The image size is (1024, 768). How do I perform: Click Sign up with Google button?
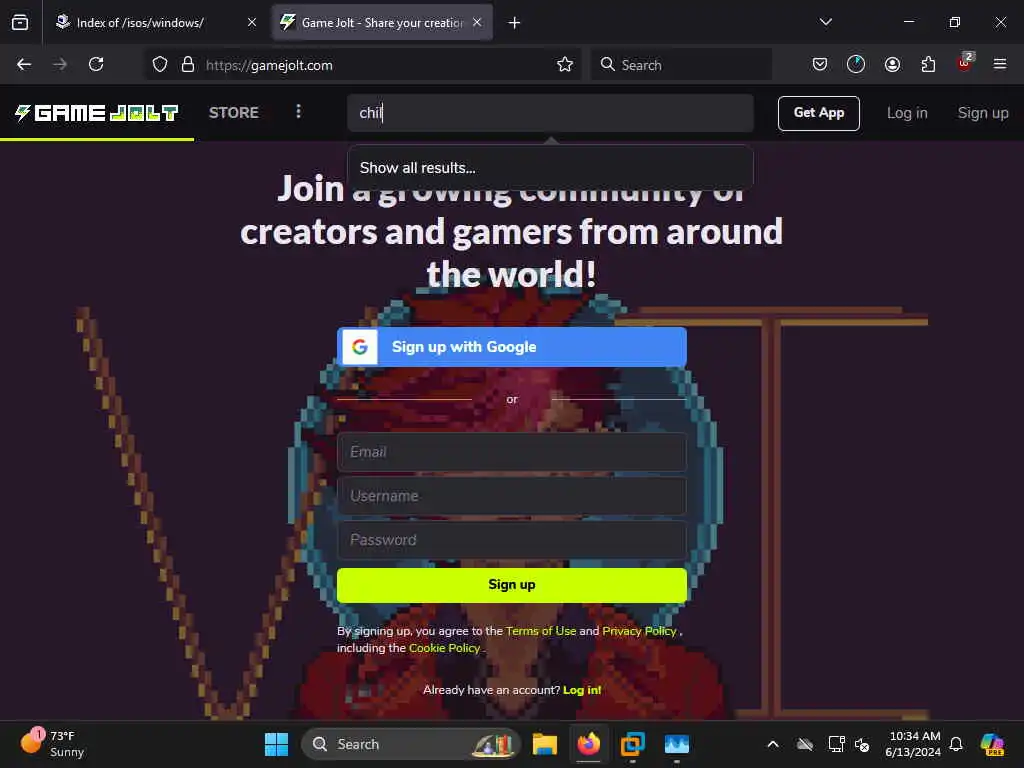pos(512,347)
